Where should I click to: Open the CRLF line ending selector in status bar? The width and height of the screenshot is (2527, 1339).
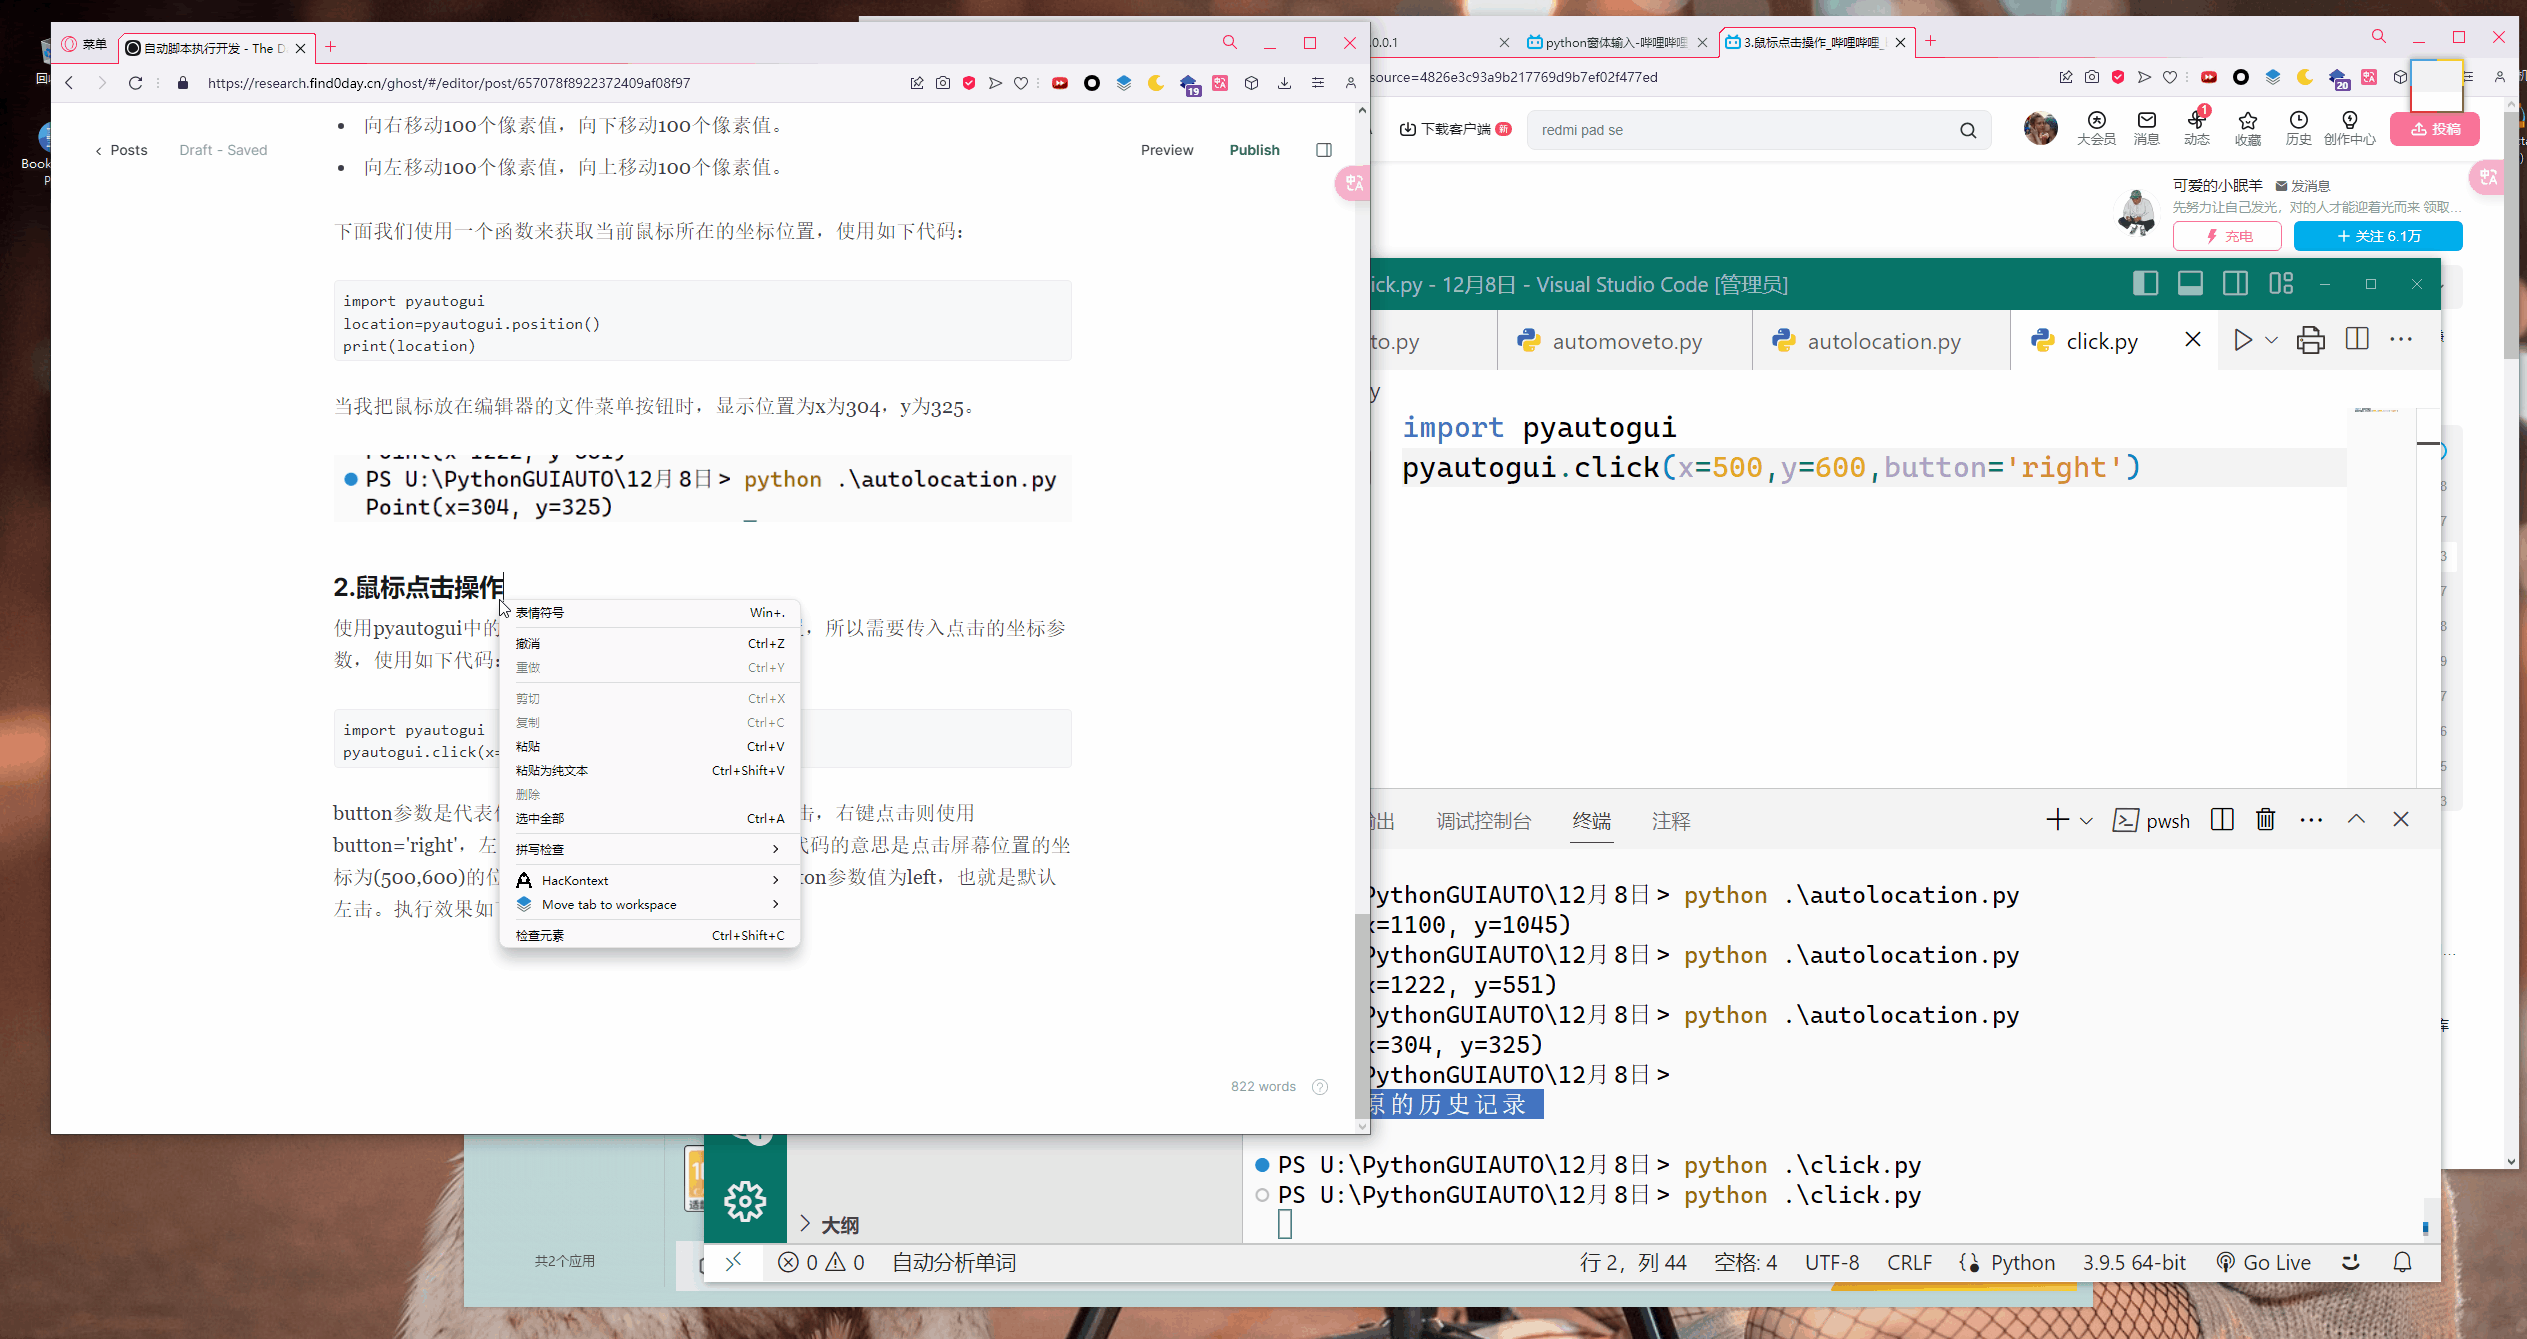tap(1909, 1262)
